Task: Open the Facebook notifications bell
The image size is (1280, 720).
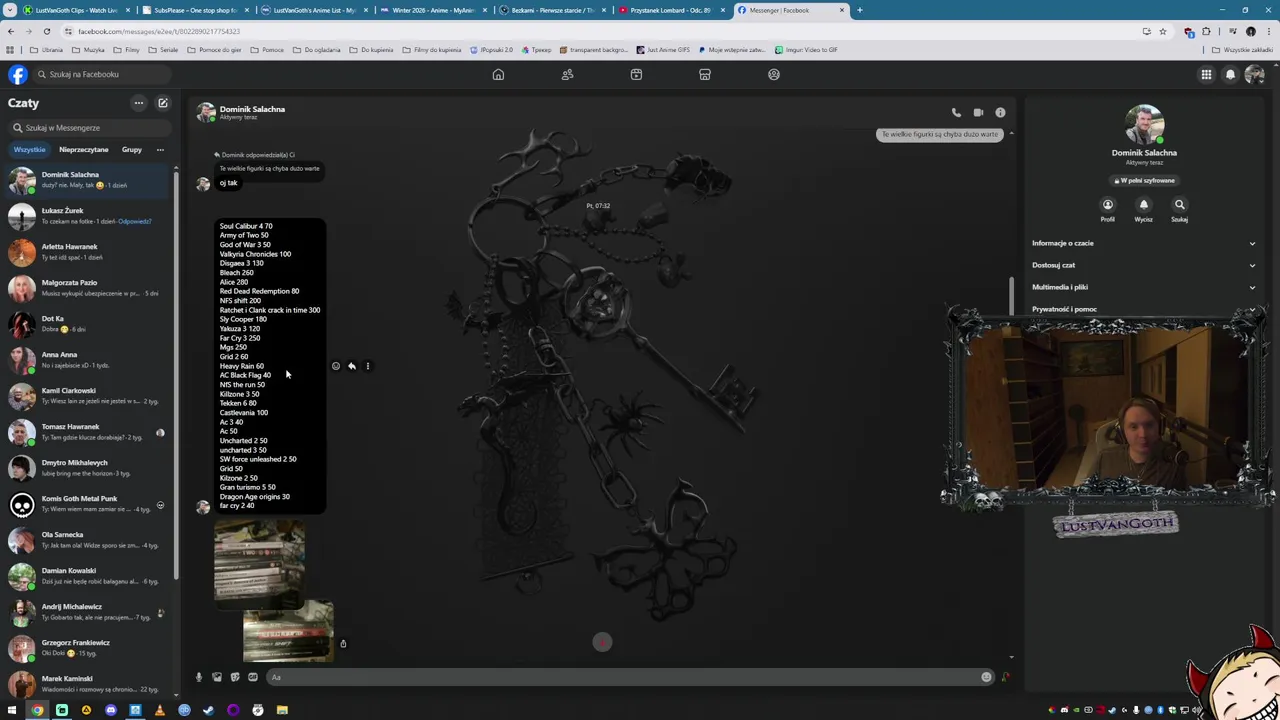Action: pos(1231,75)
